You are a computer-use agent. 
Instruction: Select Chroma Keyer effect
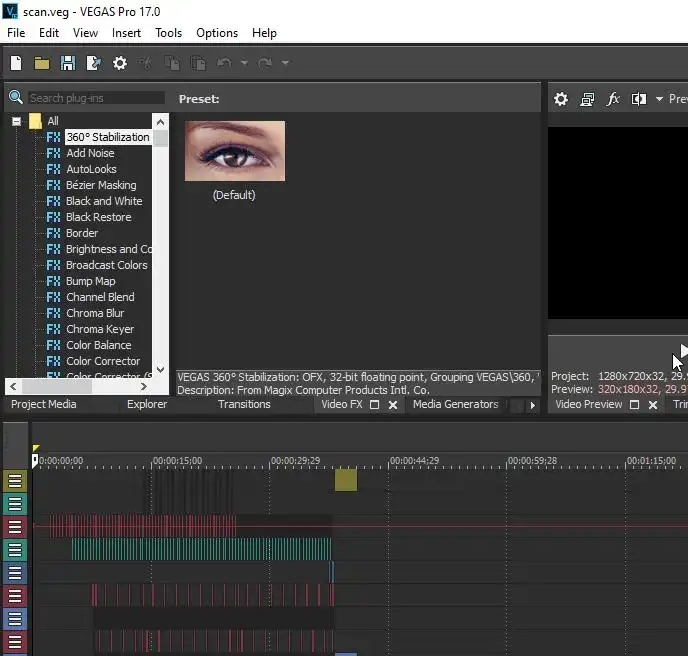tap(100, 329)
